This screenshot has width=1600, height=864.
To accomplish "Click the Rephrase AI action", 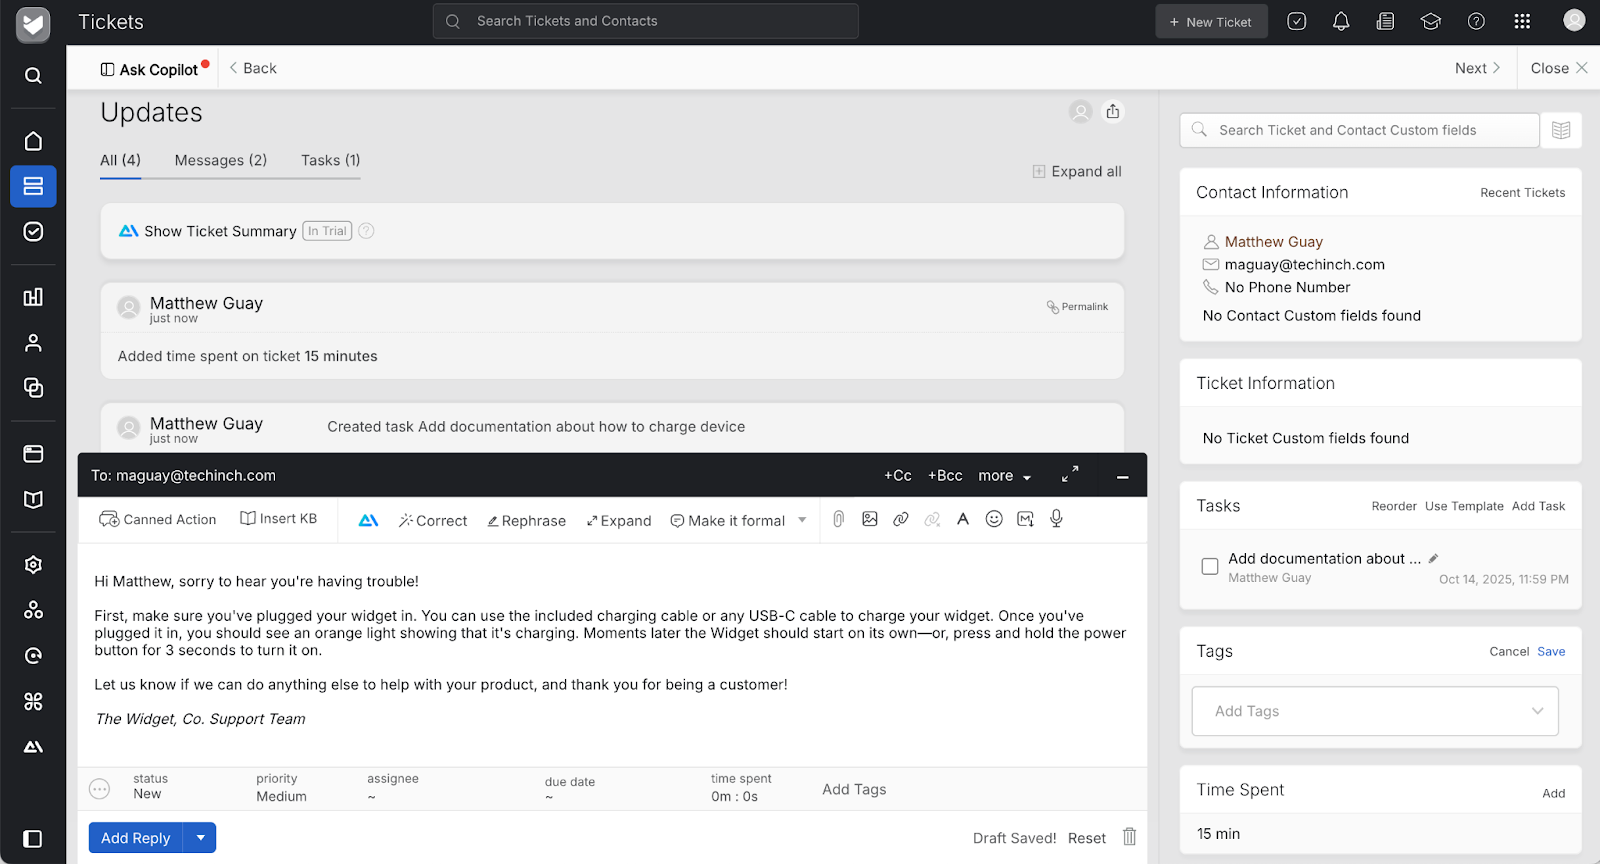I will point(526,521).
